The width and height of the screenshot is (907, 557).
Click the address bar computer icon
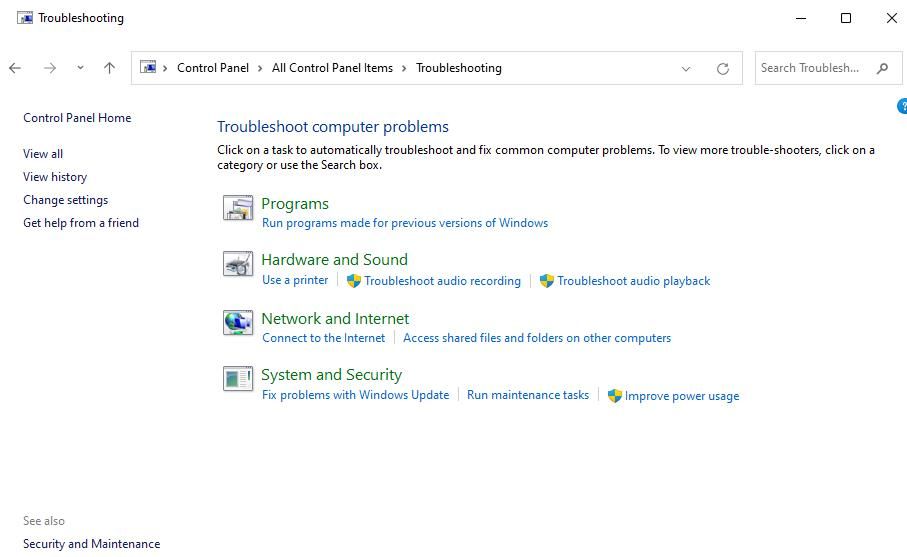pyautogui.click(x=148, y=68)
